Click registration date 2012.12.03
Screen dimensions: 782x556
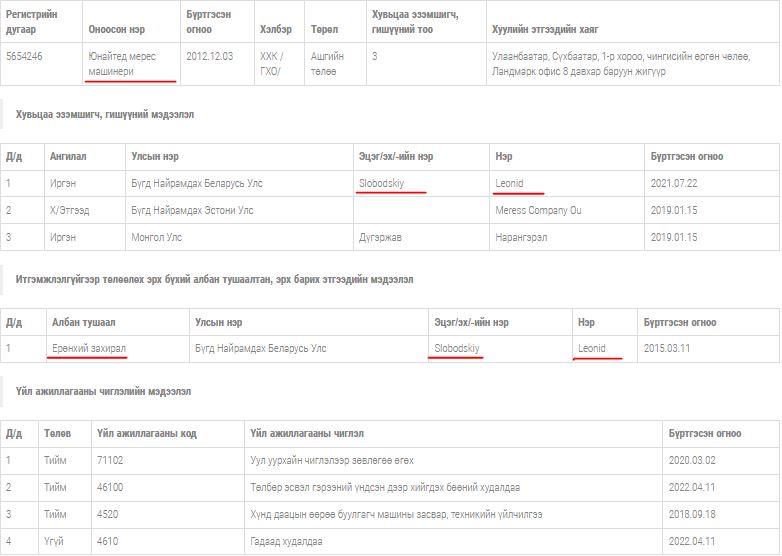coord(209,57)
